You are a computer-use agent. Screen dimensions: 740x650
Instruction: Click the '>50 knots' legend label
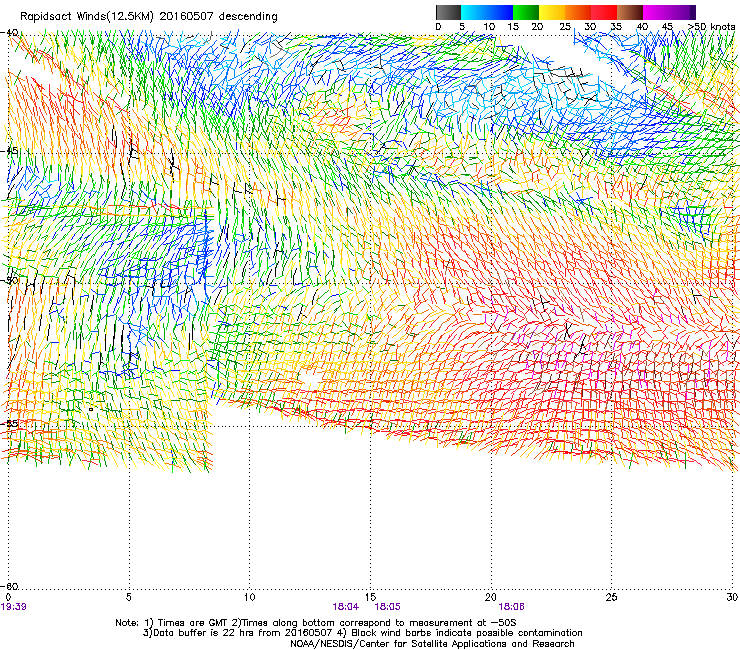711,27
